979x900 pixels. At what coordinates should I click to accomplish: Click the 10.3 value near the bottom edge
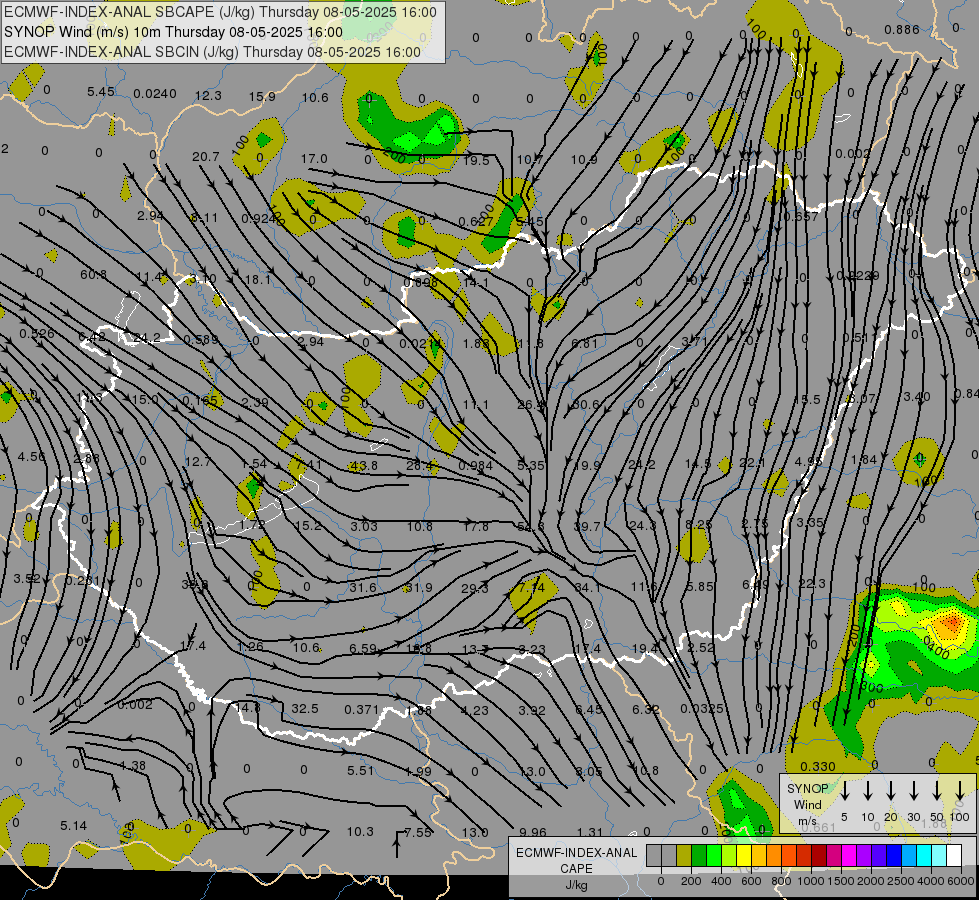tap(360, 831)
